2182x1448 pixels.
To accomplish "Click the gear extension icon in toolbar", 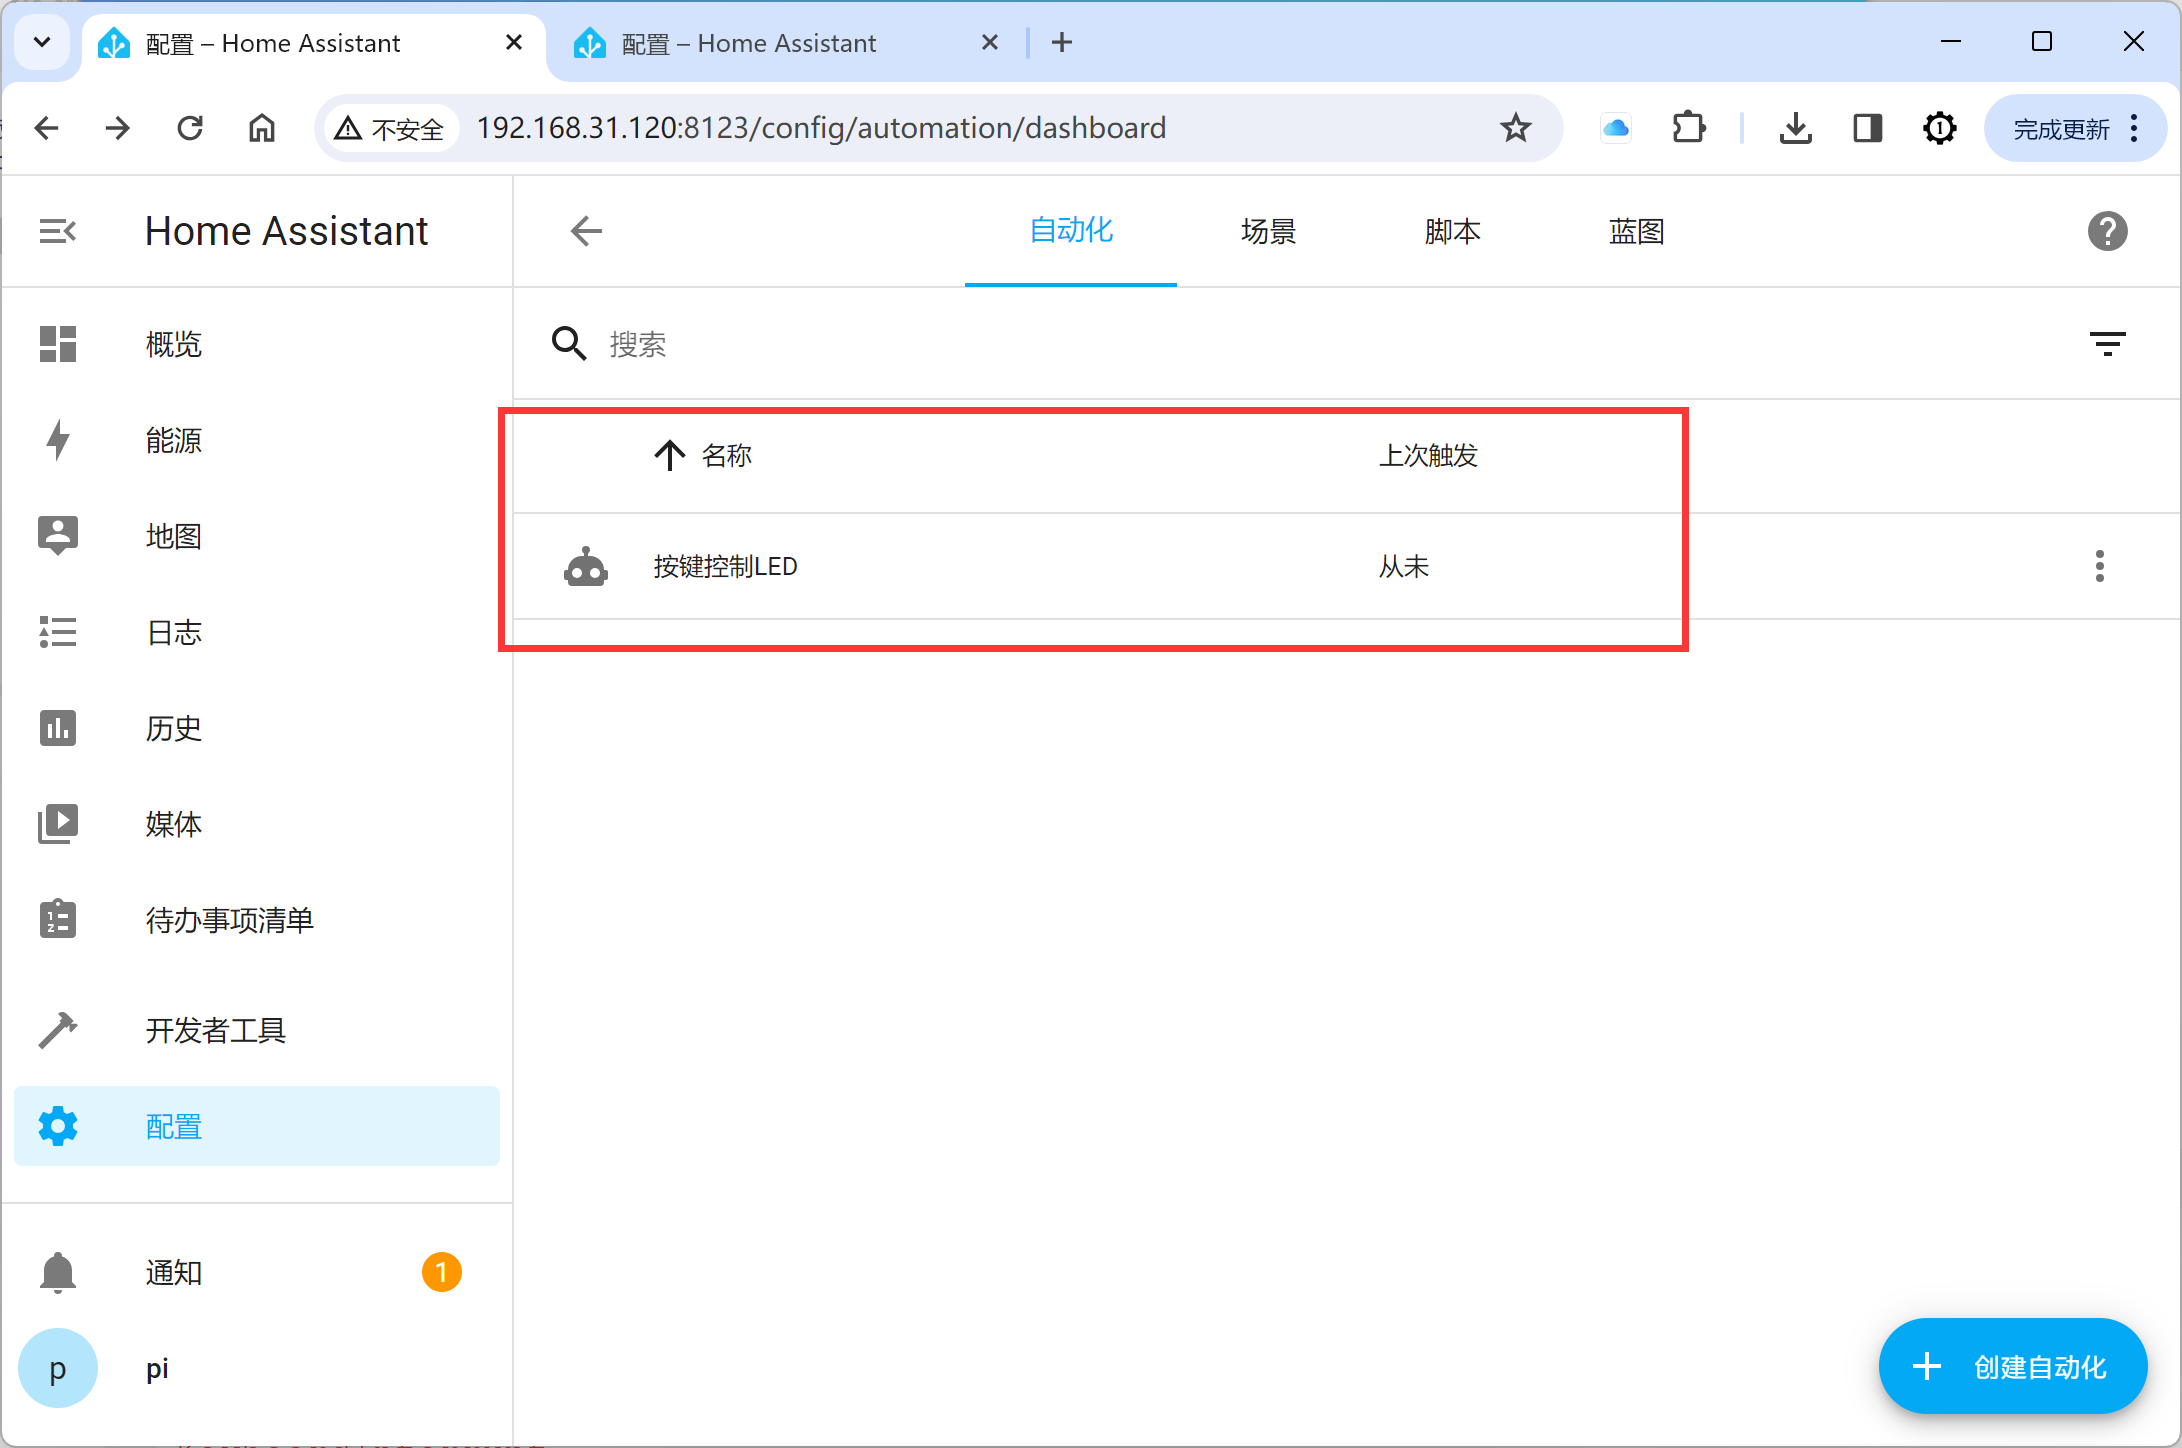I will point(1940,128).
